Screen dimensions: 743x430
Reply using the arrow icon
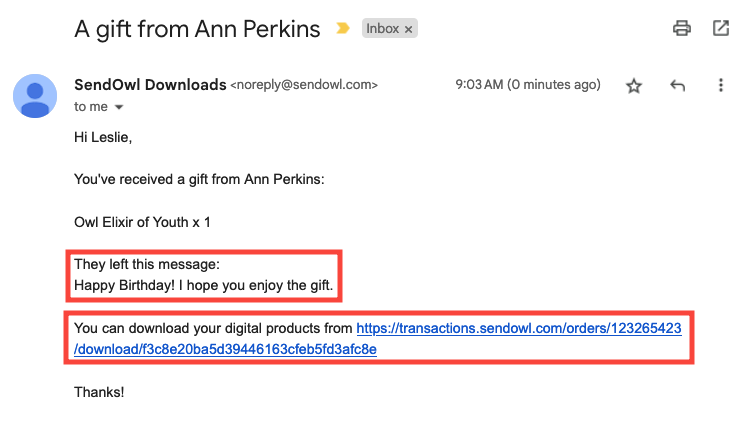(677, 86)
